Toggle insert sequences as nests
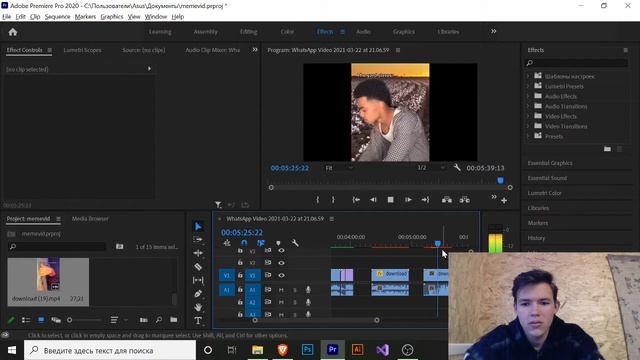The image size is (640, 360). (227, 243)
